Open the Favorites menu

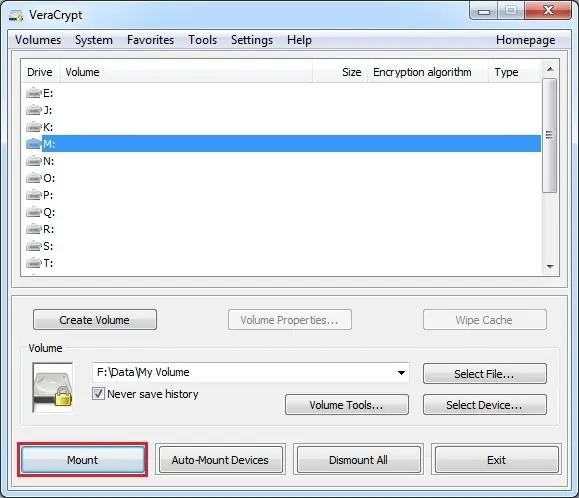(150, 40)
